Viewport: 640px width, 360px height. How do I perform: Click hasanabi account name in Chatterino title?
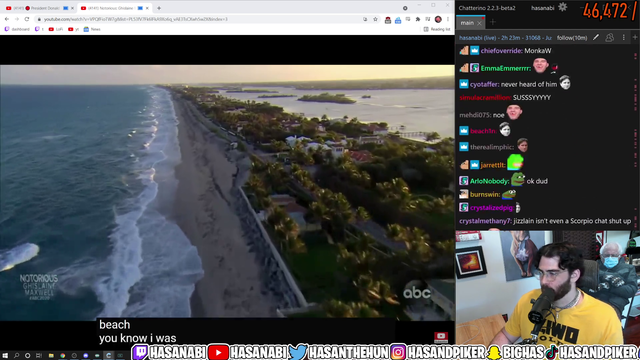pyautogui.click(x=542, y=8)
